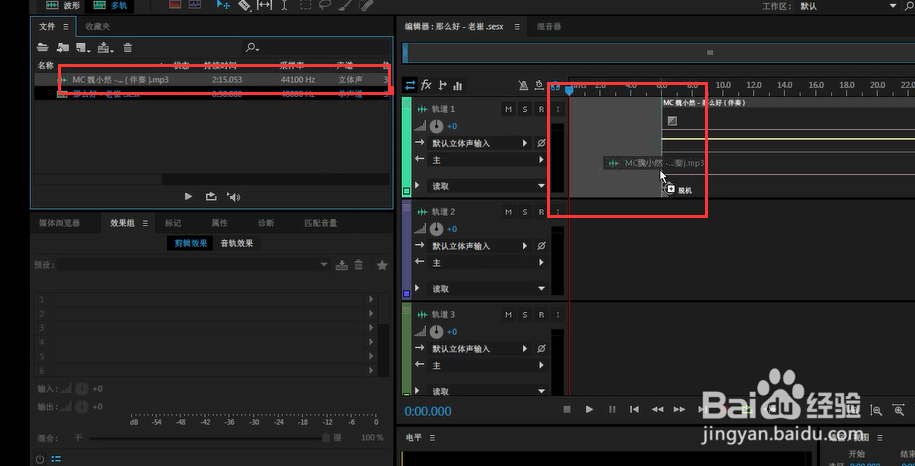Click the Files panel search field
This screenshot has height=466, width=915.
[315, 47]
